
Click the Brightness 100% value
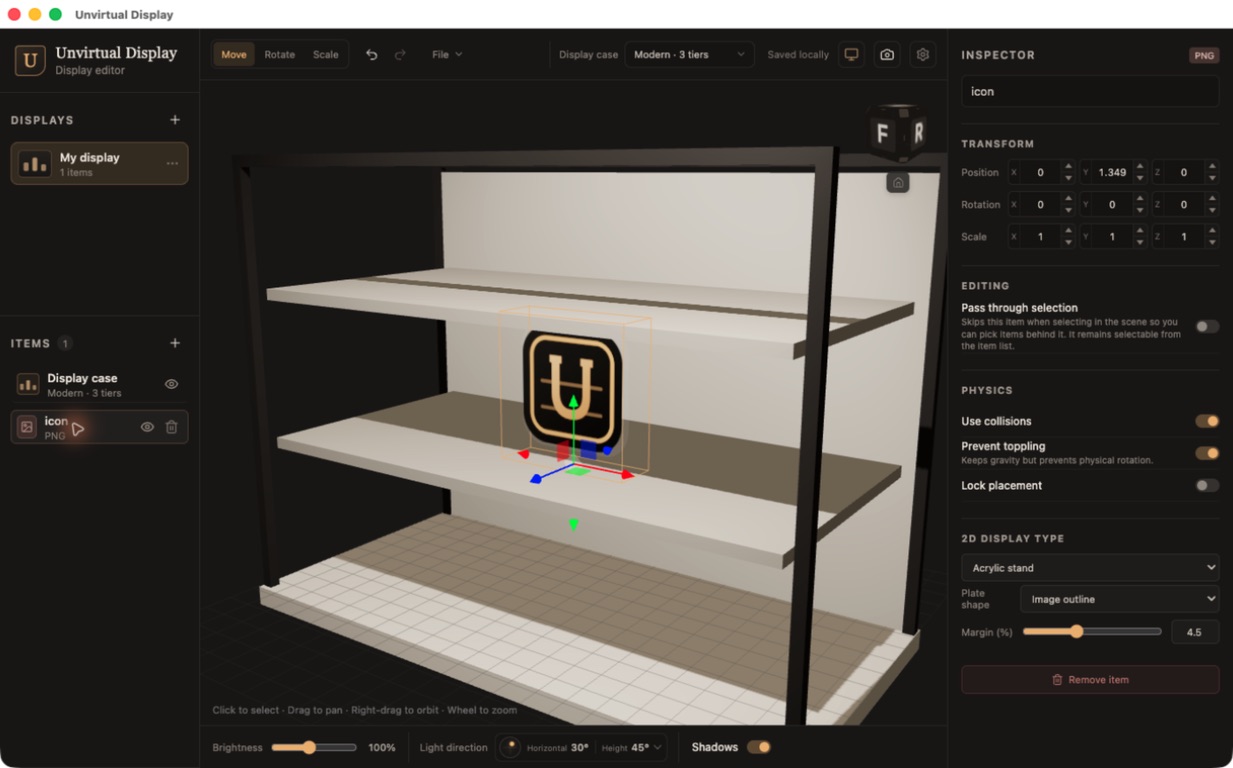[x=382, y=748]
